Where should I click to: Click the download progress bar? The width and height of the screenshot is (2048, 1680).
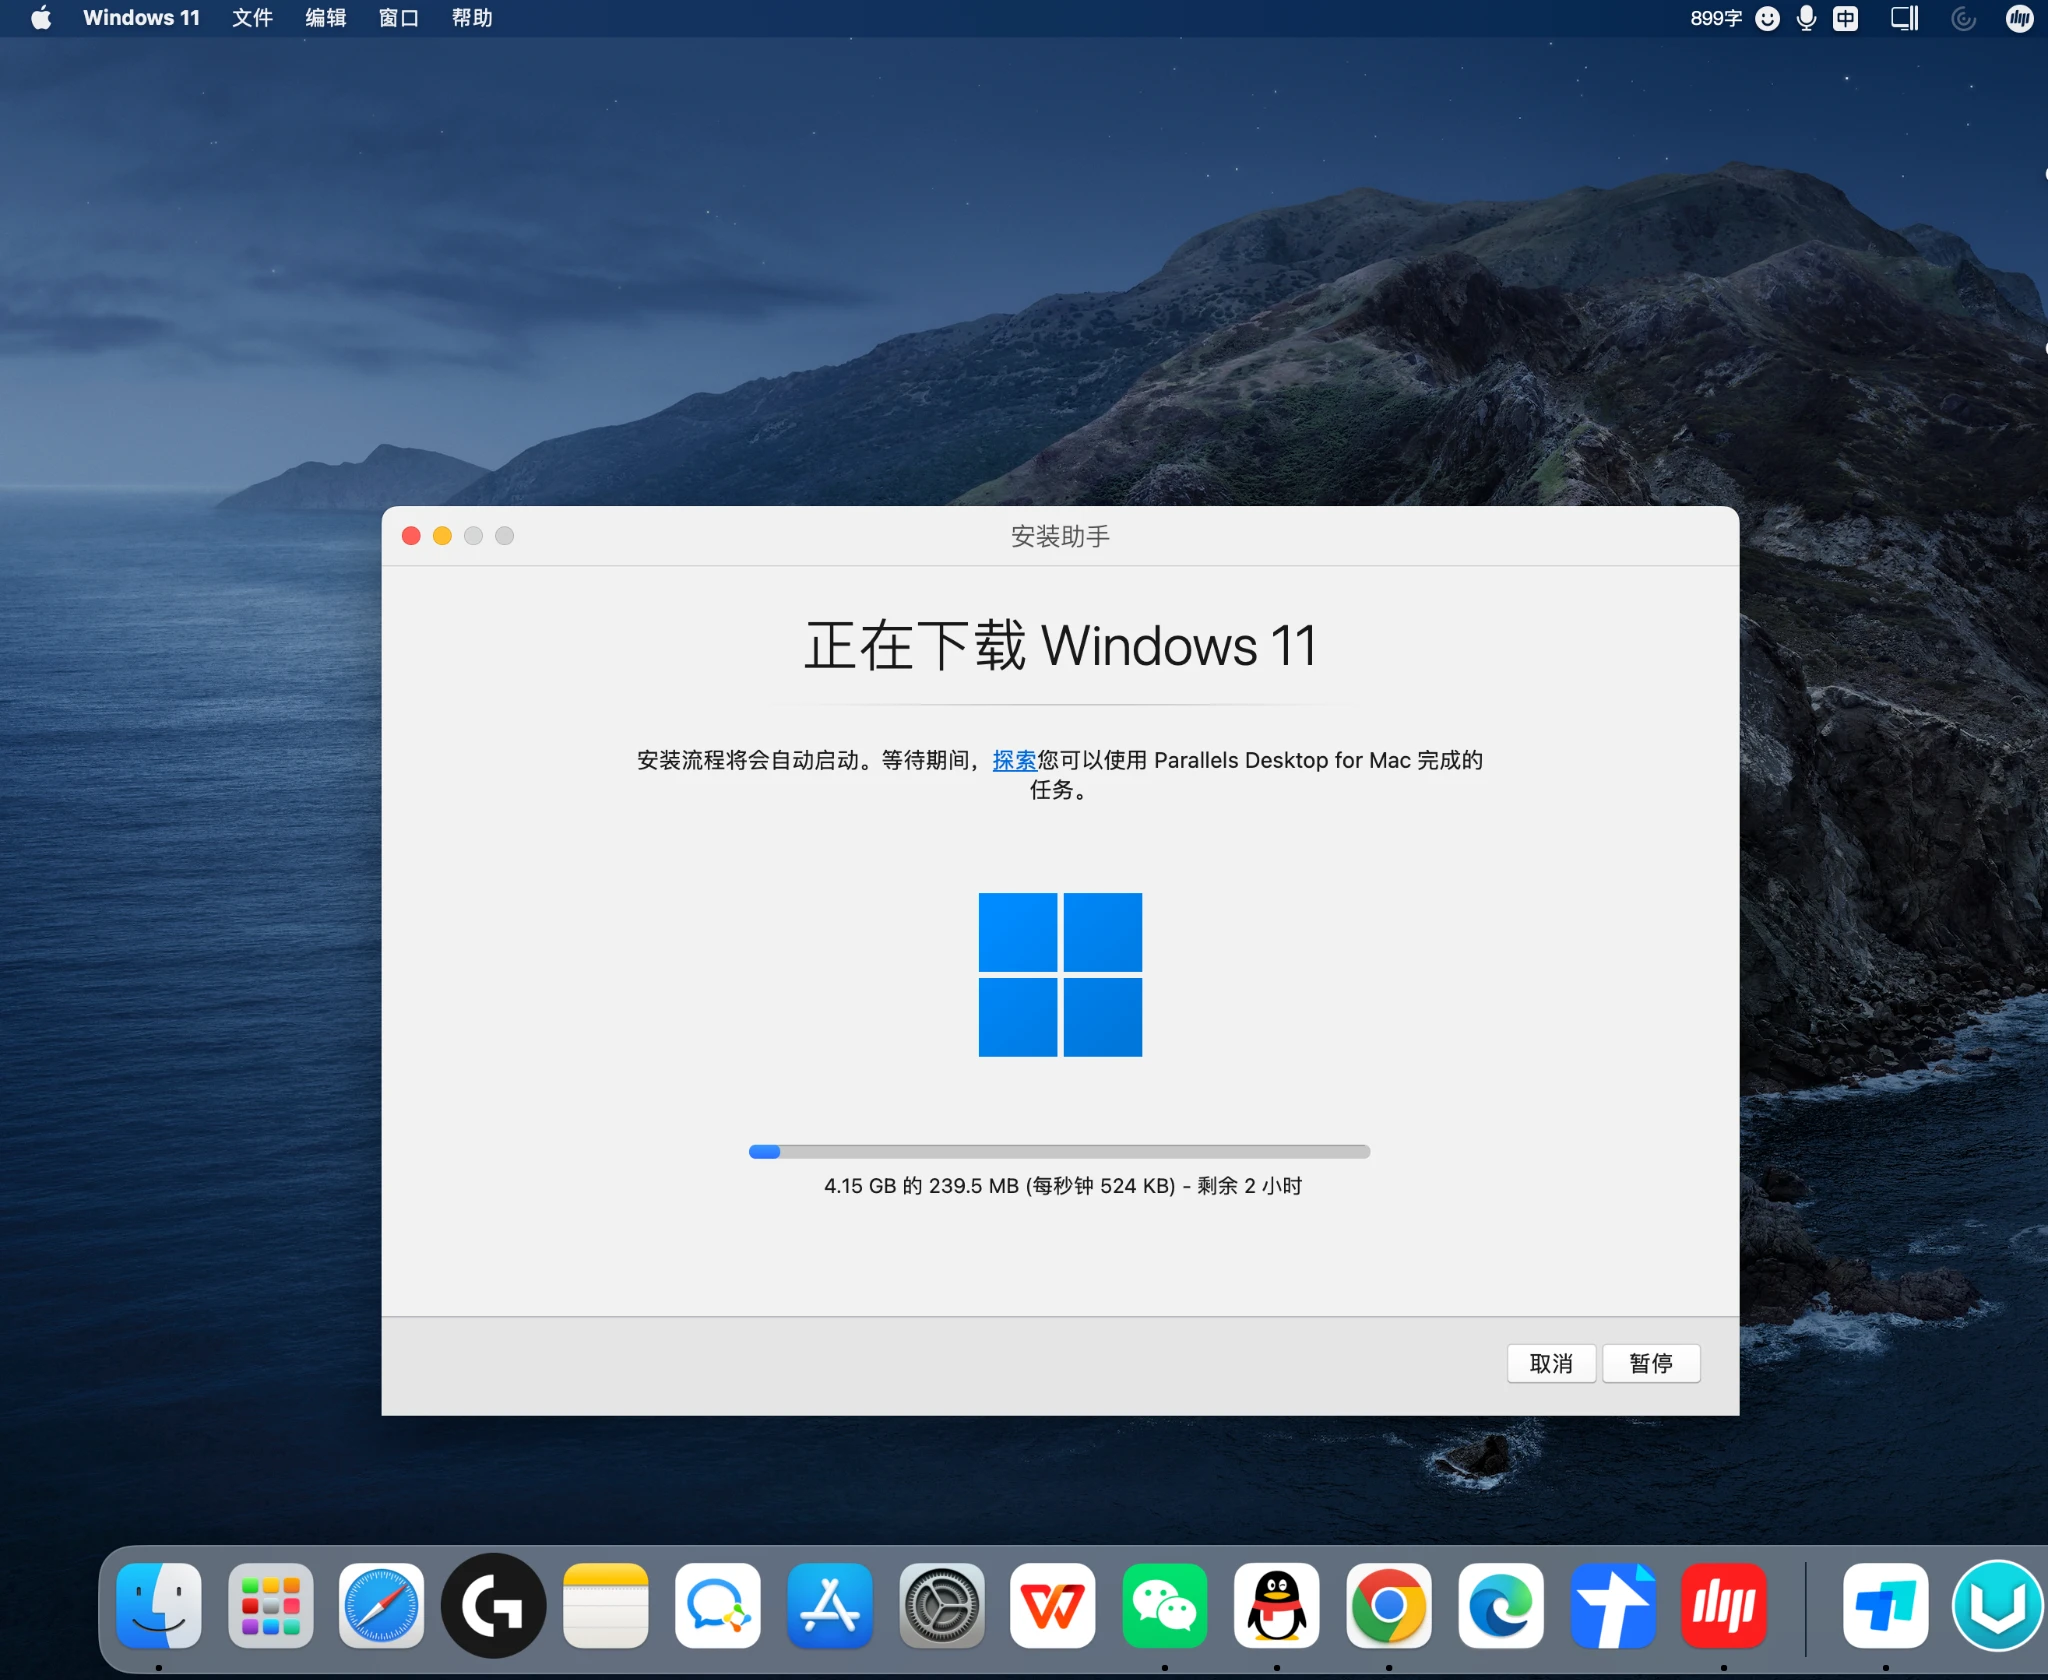pos(1059,1151)
